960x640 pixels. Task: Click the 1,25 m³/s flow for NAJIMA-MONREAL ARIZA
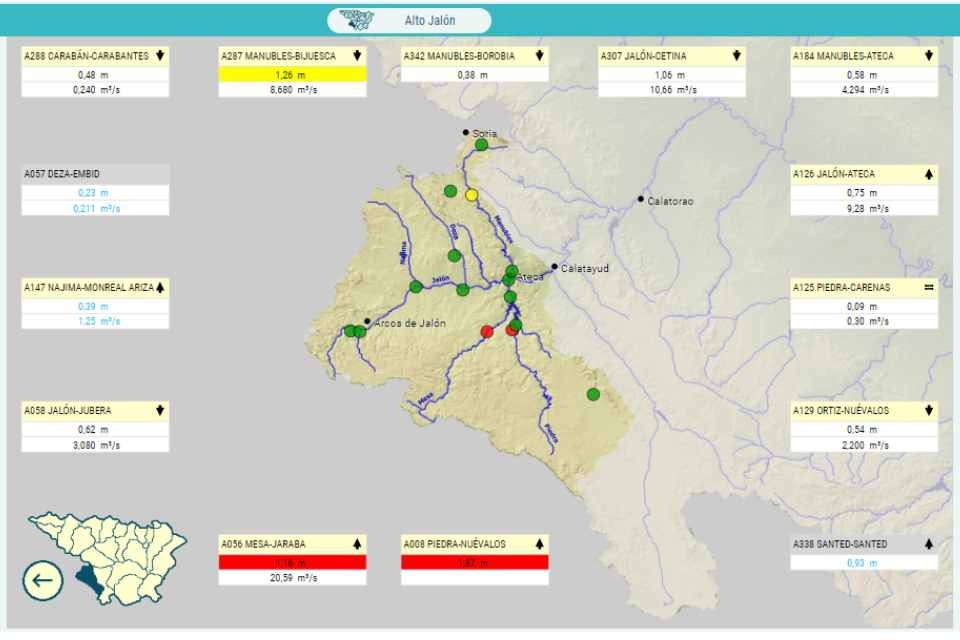(99, 322)
